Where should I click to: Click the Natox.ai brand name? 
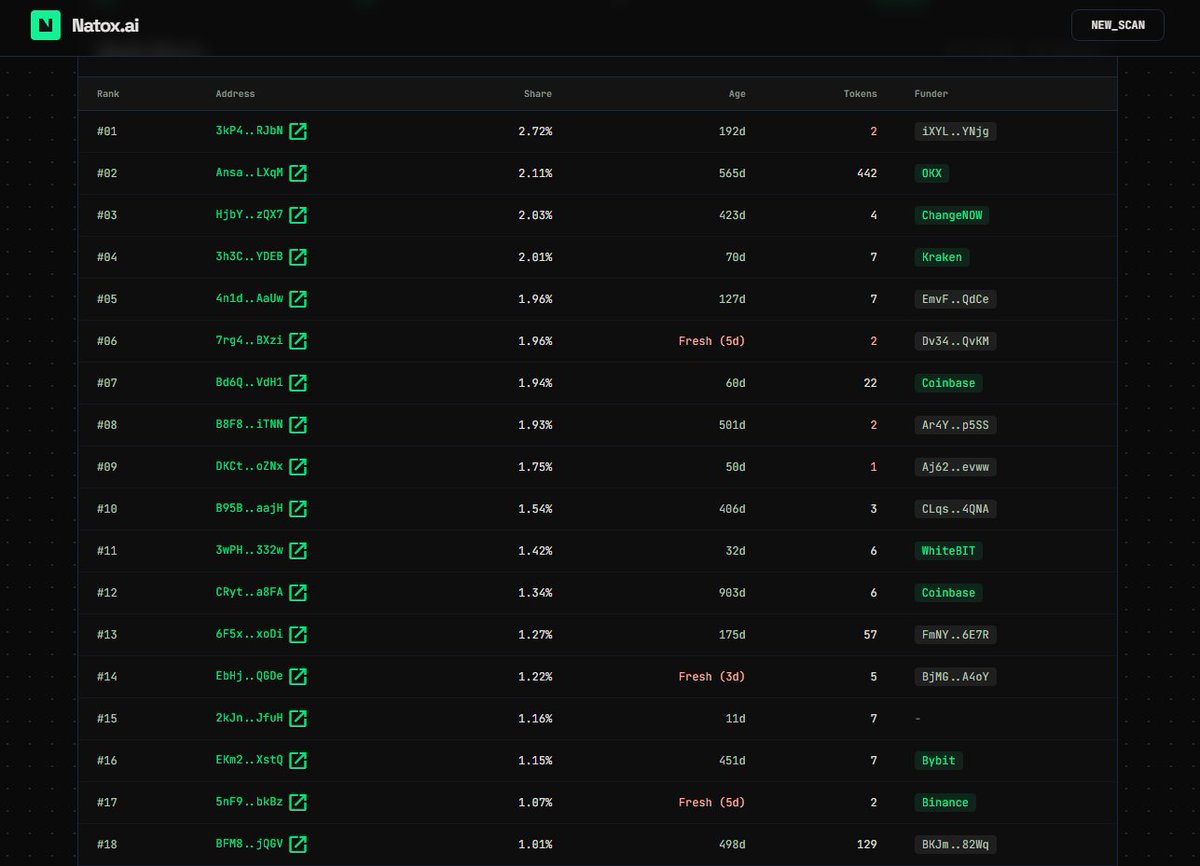point(105,25)
